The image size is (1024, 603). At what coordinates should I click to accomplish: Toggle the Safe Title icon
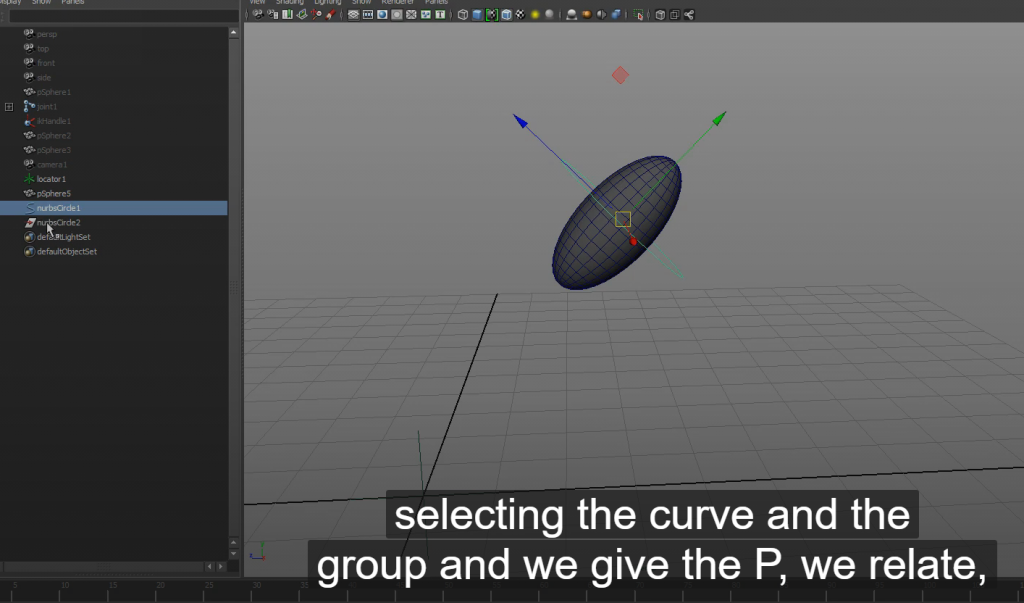pos(440,14)
